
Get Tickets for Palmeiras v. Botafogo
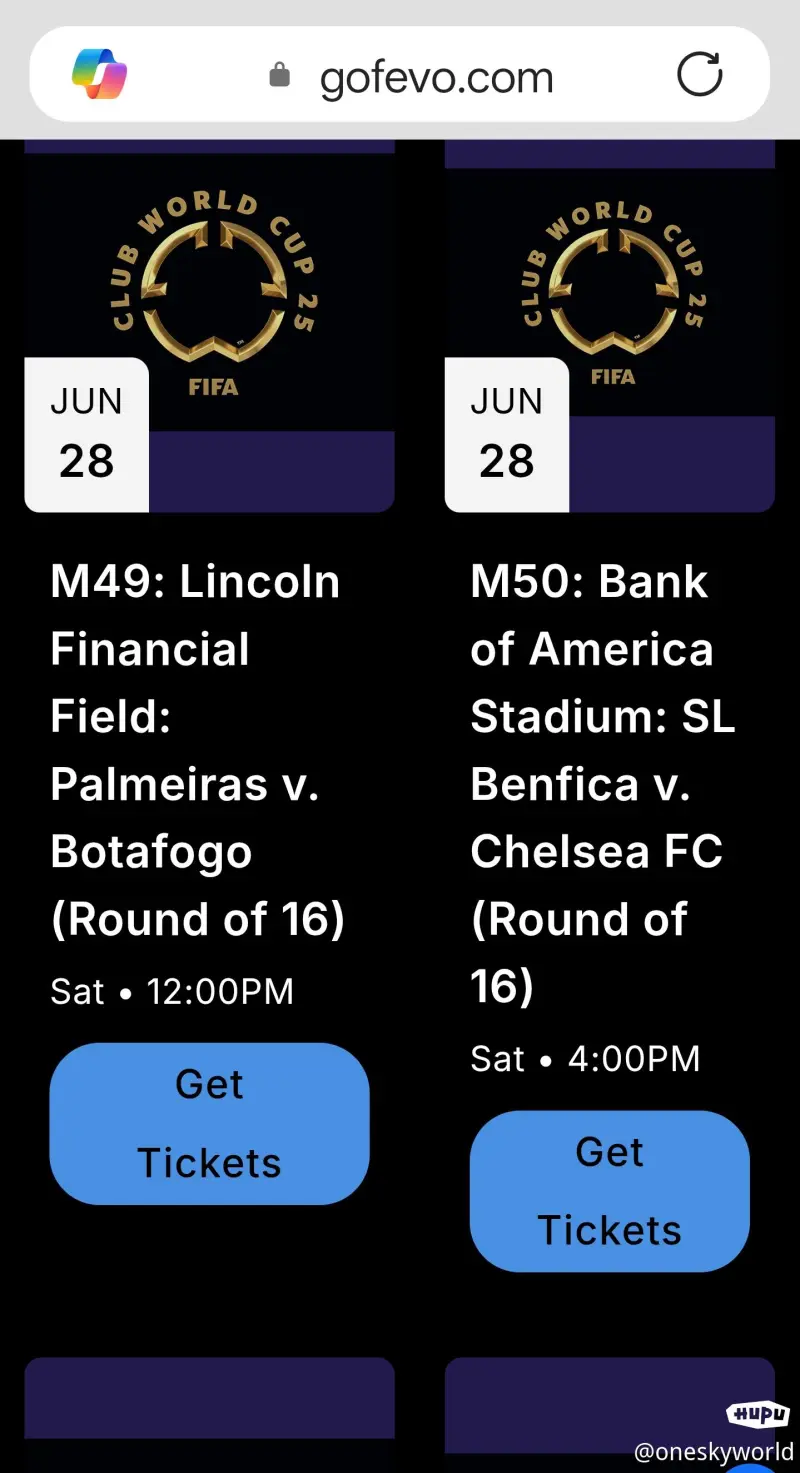[209, 1123]
